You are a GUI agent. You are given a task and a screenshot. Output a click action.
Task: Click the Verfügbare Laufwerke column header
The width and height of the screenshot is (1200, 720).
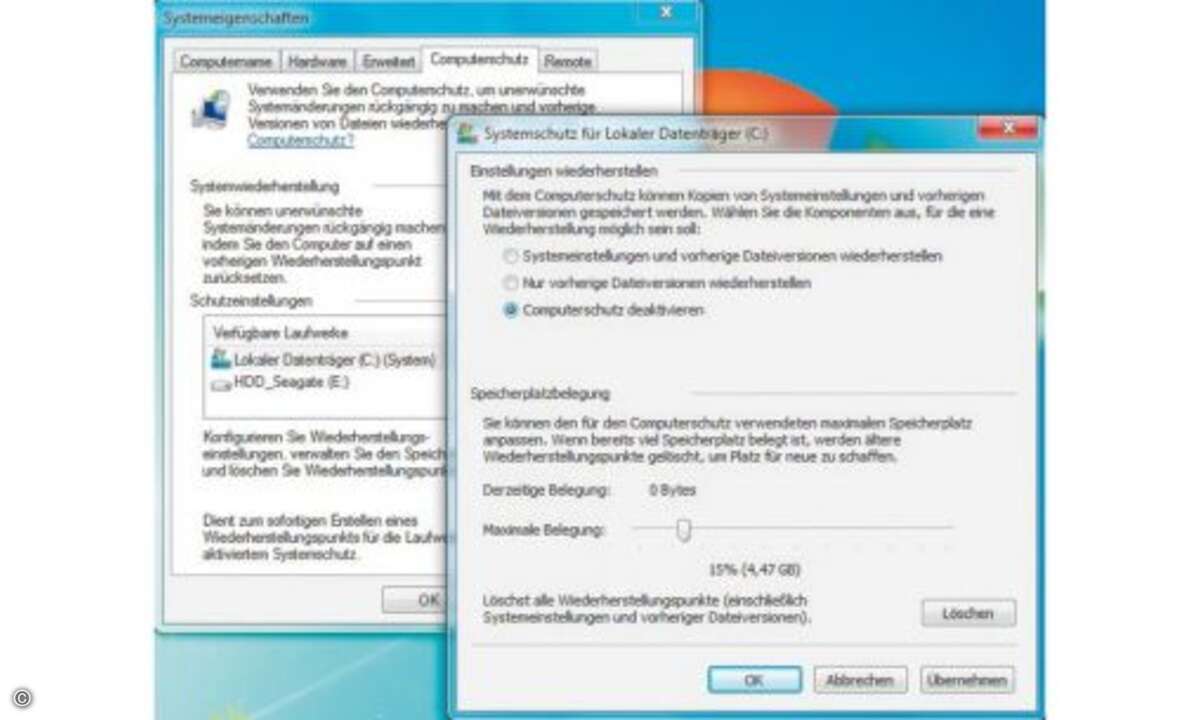[x=281, y=332]
